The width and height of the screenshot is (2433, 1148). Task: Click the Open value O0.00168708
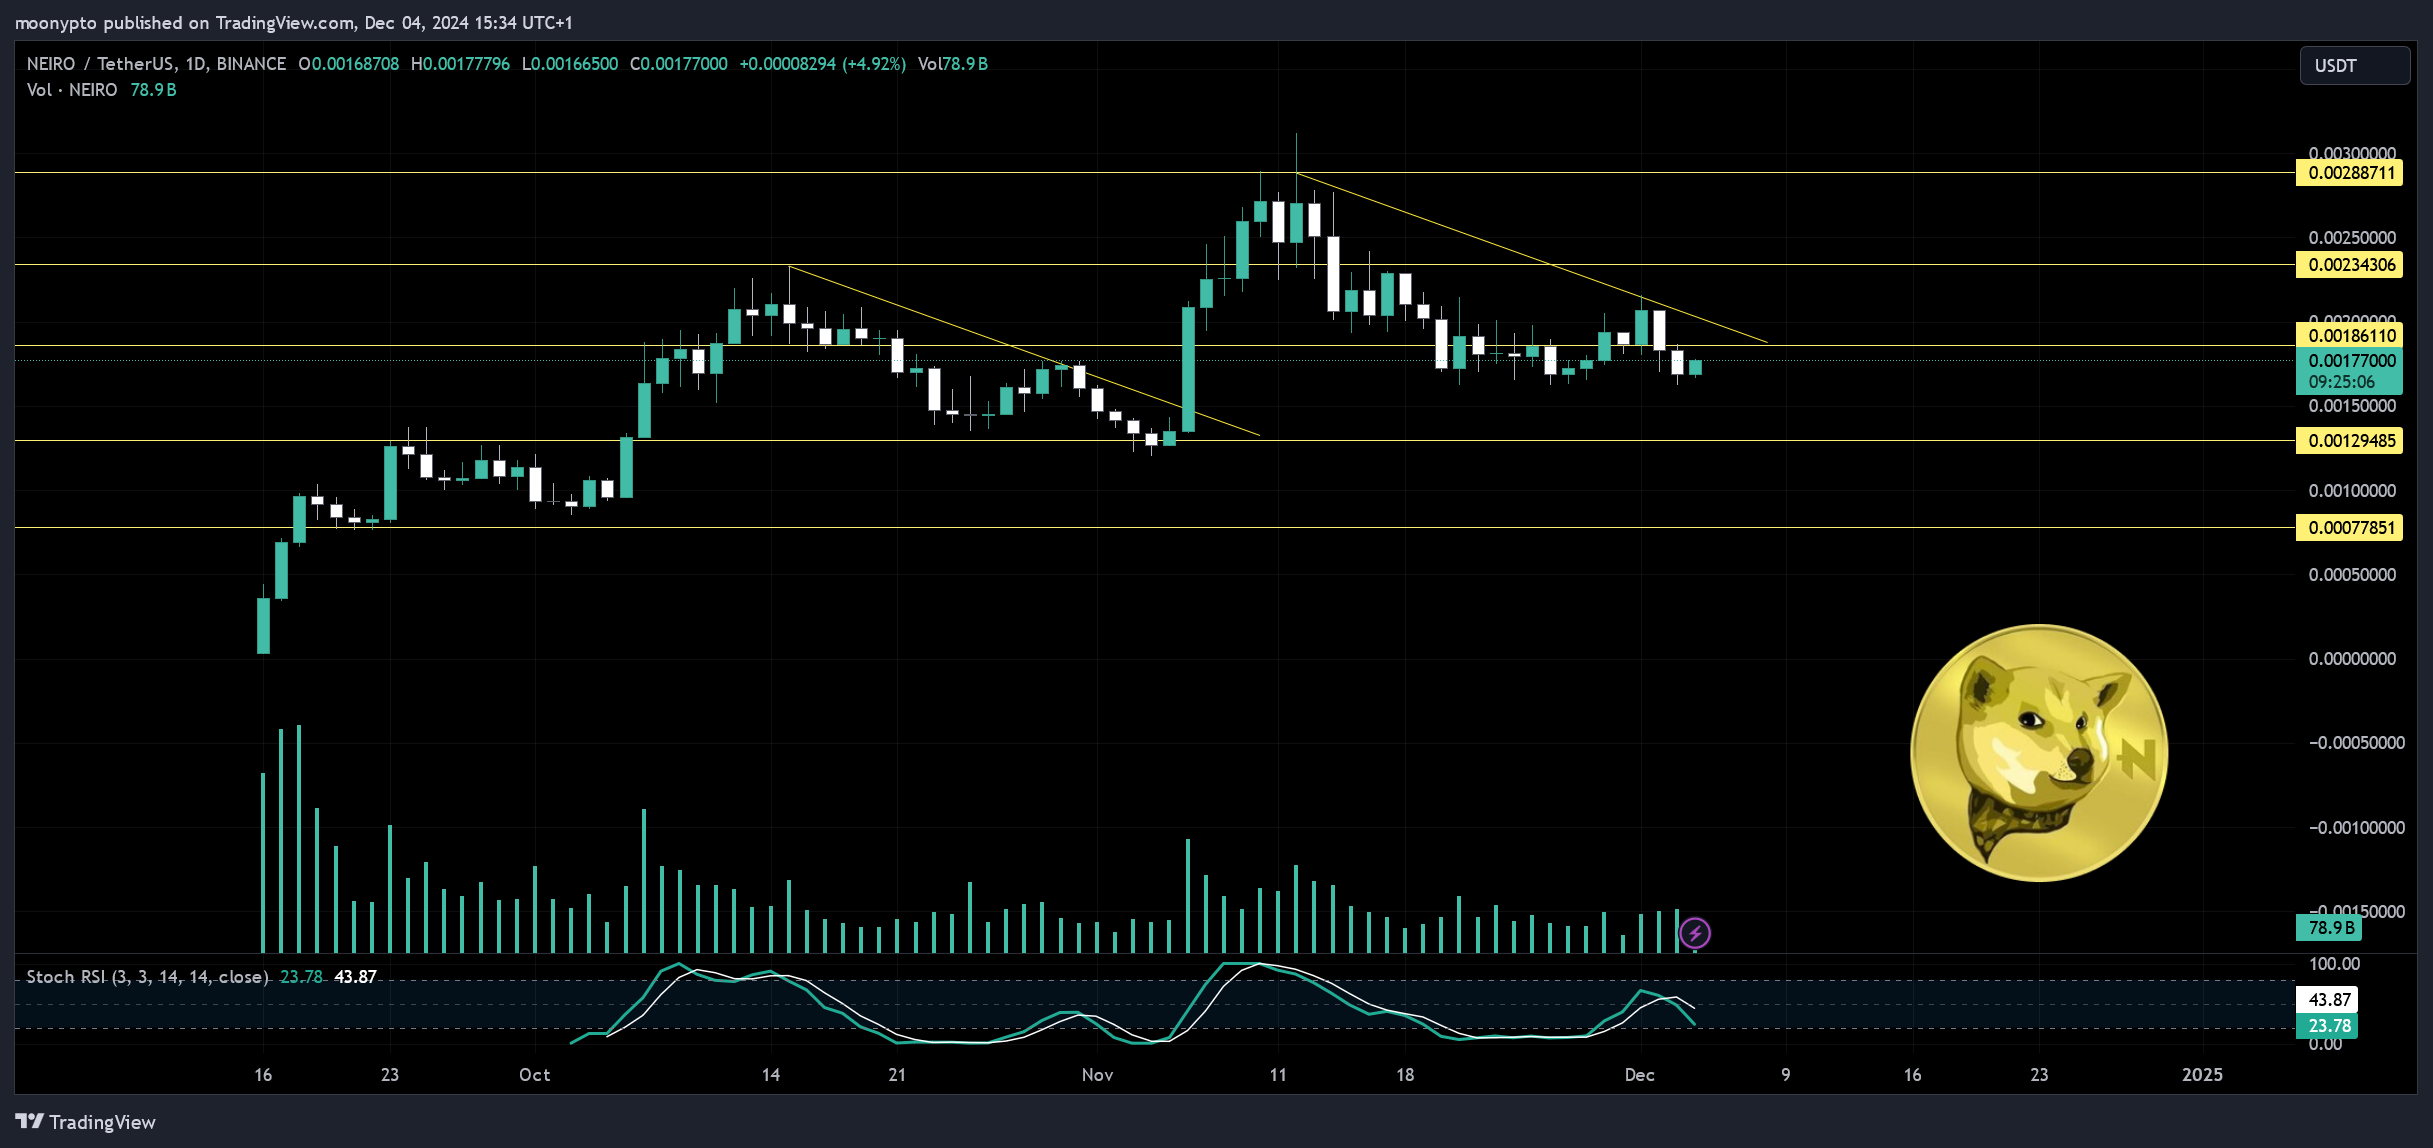click(349, 64)
